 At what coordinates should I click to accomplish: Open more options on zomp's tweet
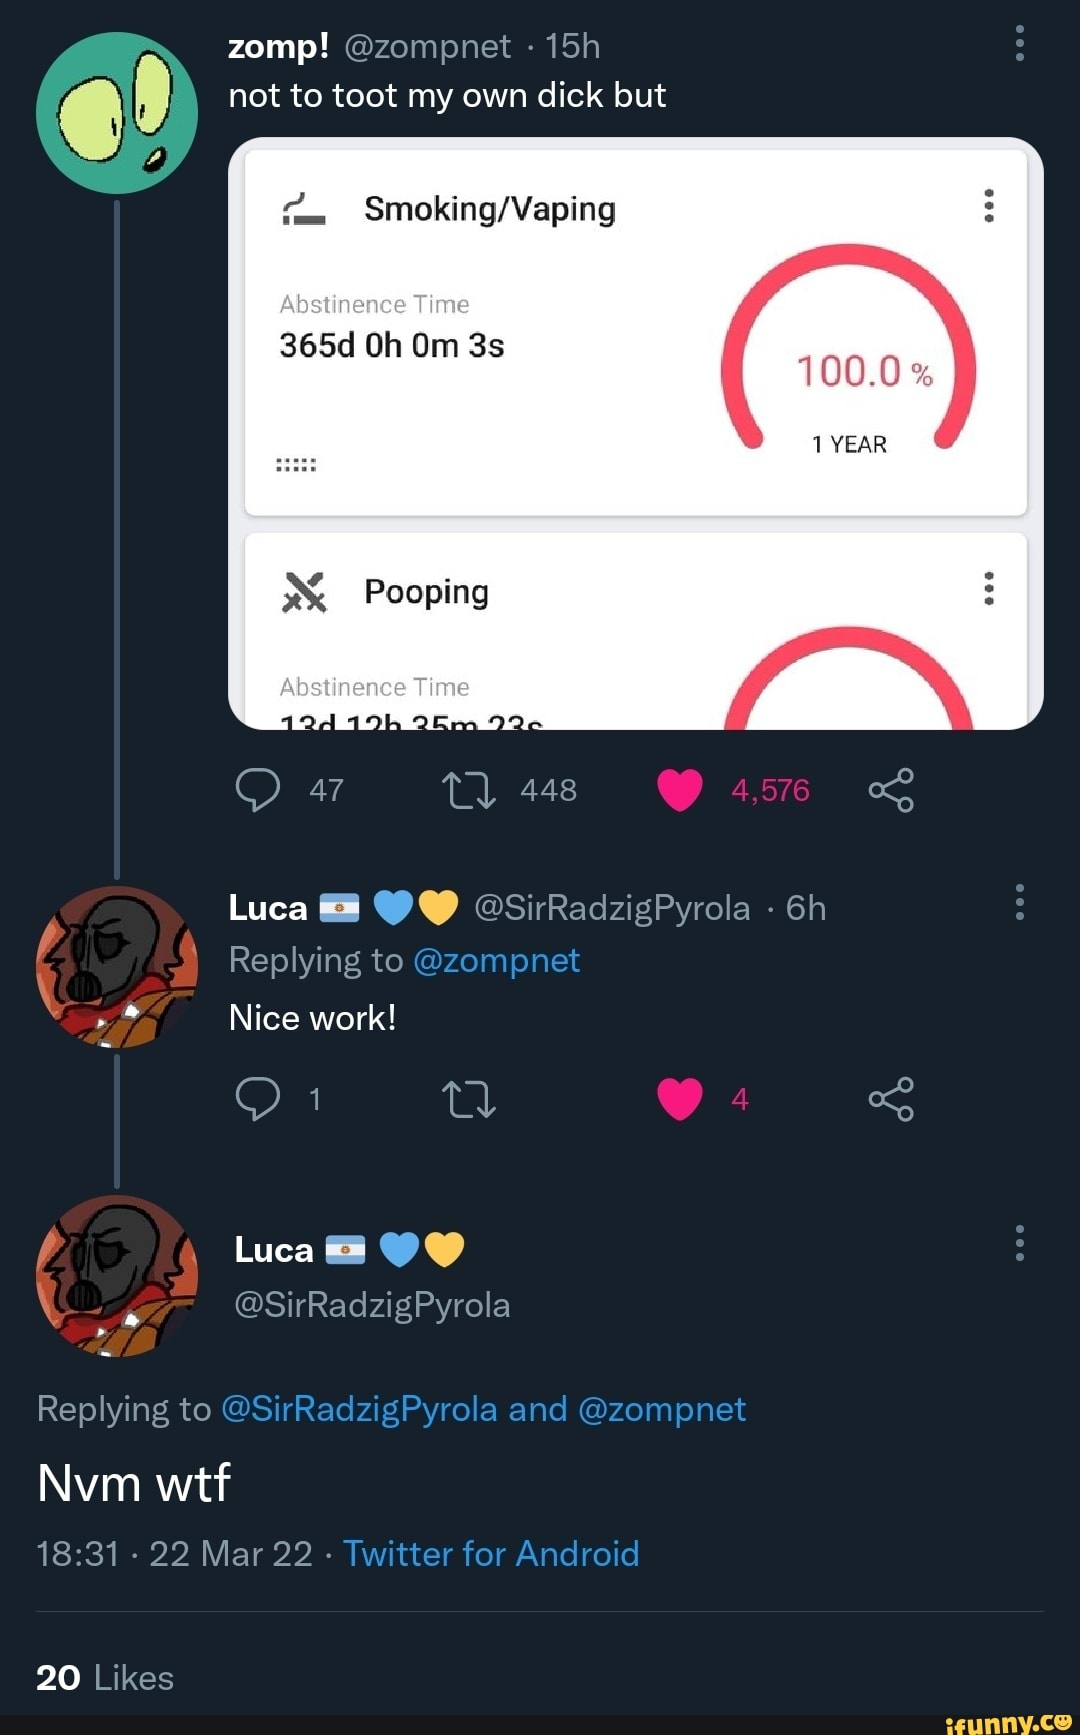tap(1019, 44)
